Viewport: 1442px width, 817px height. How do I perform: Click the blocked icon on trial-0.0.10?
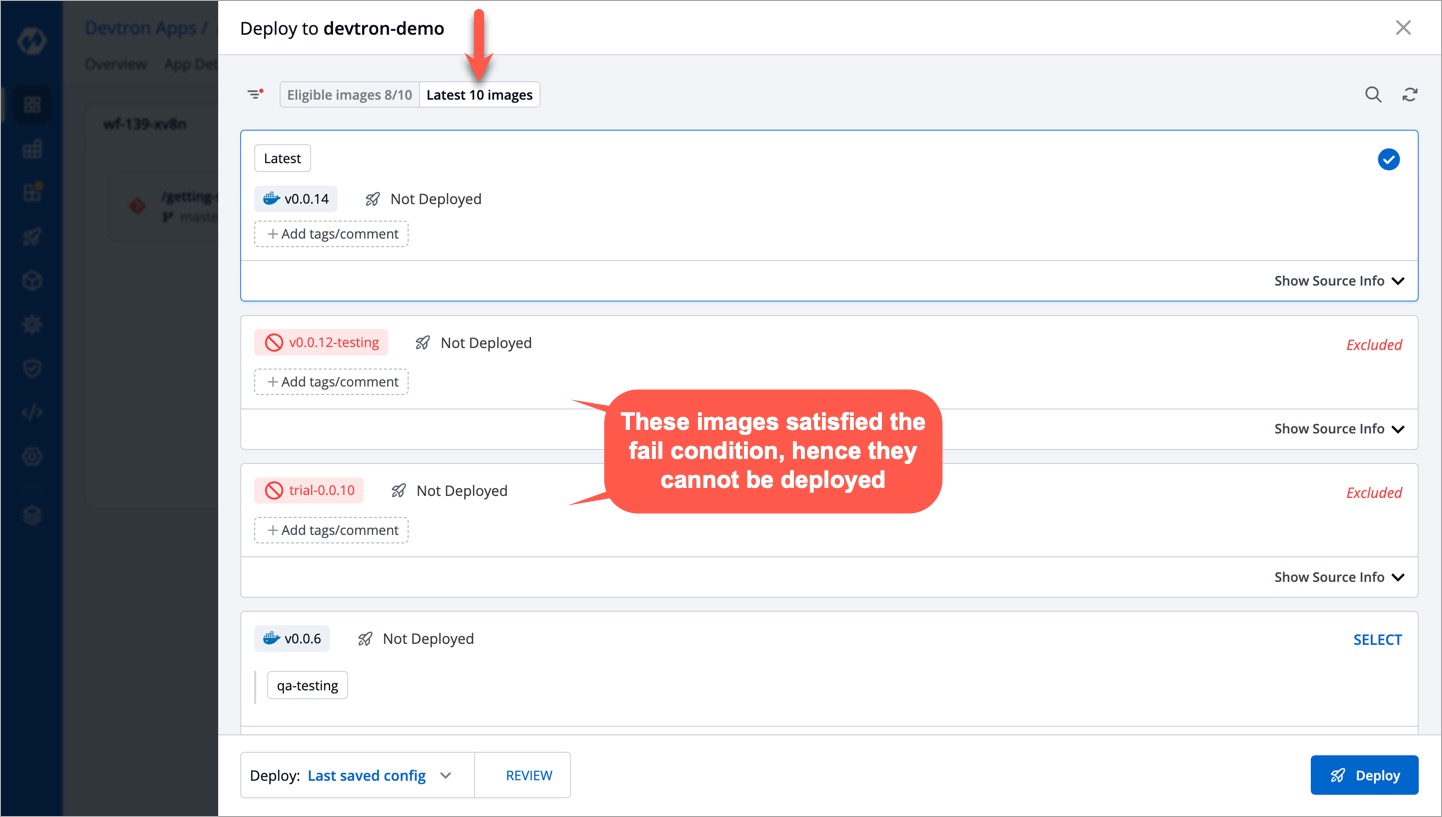coord(274,491)
